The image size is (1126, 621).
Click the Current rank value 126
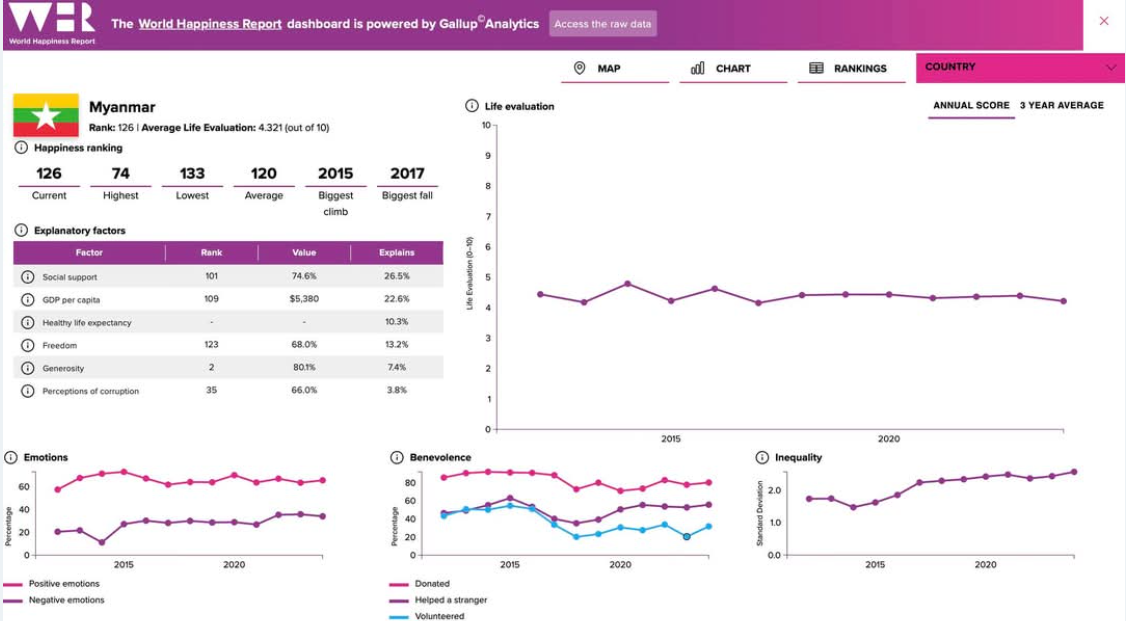tap(49, 174)
